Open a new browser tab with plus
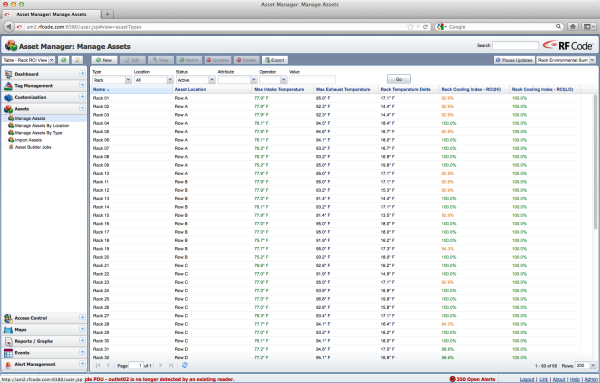 108,14
